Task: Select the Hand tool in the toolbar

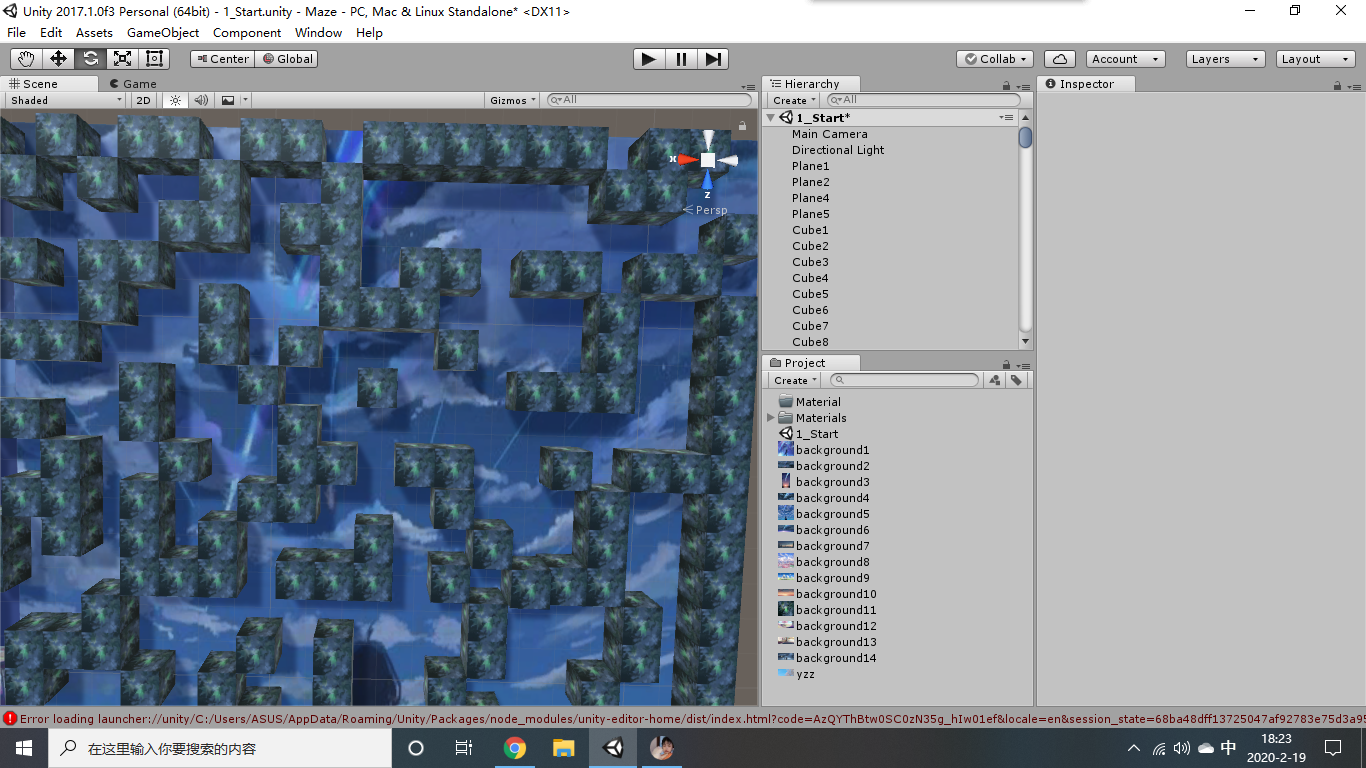Action: point(25,59)
